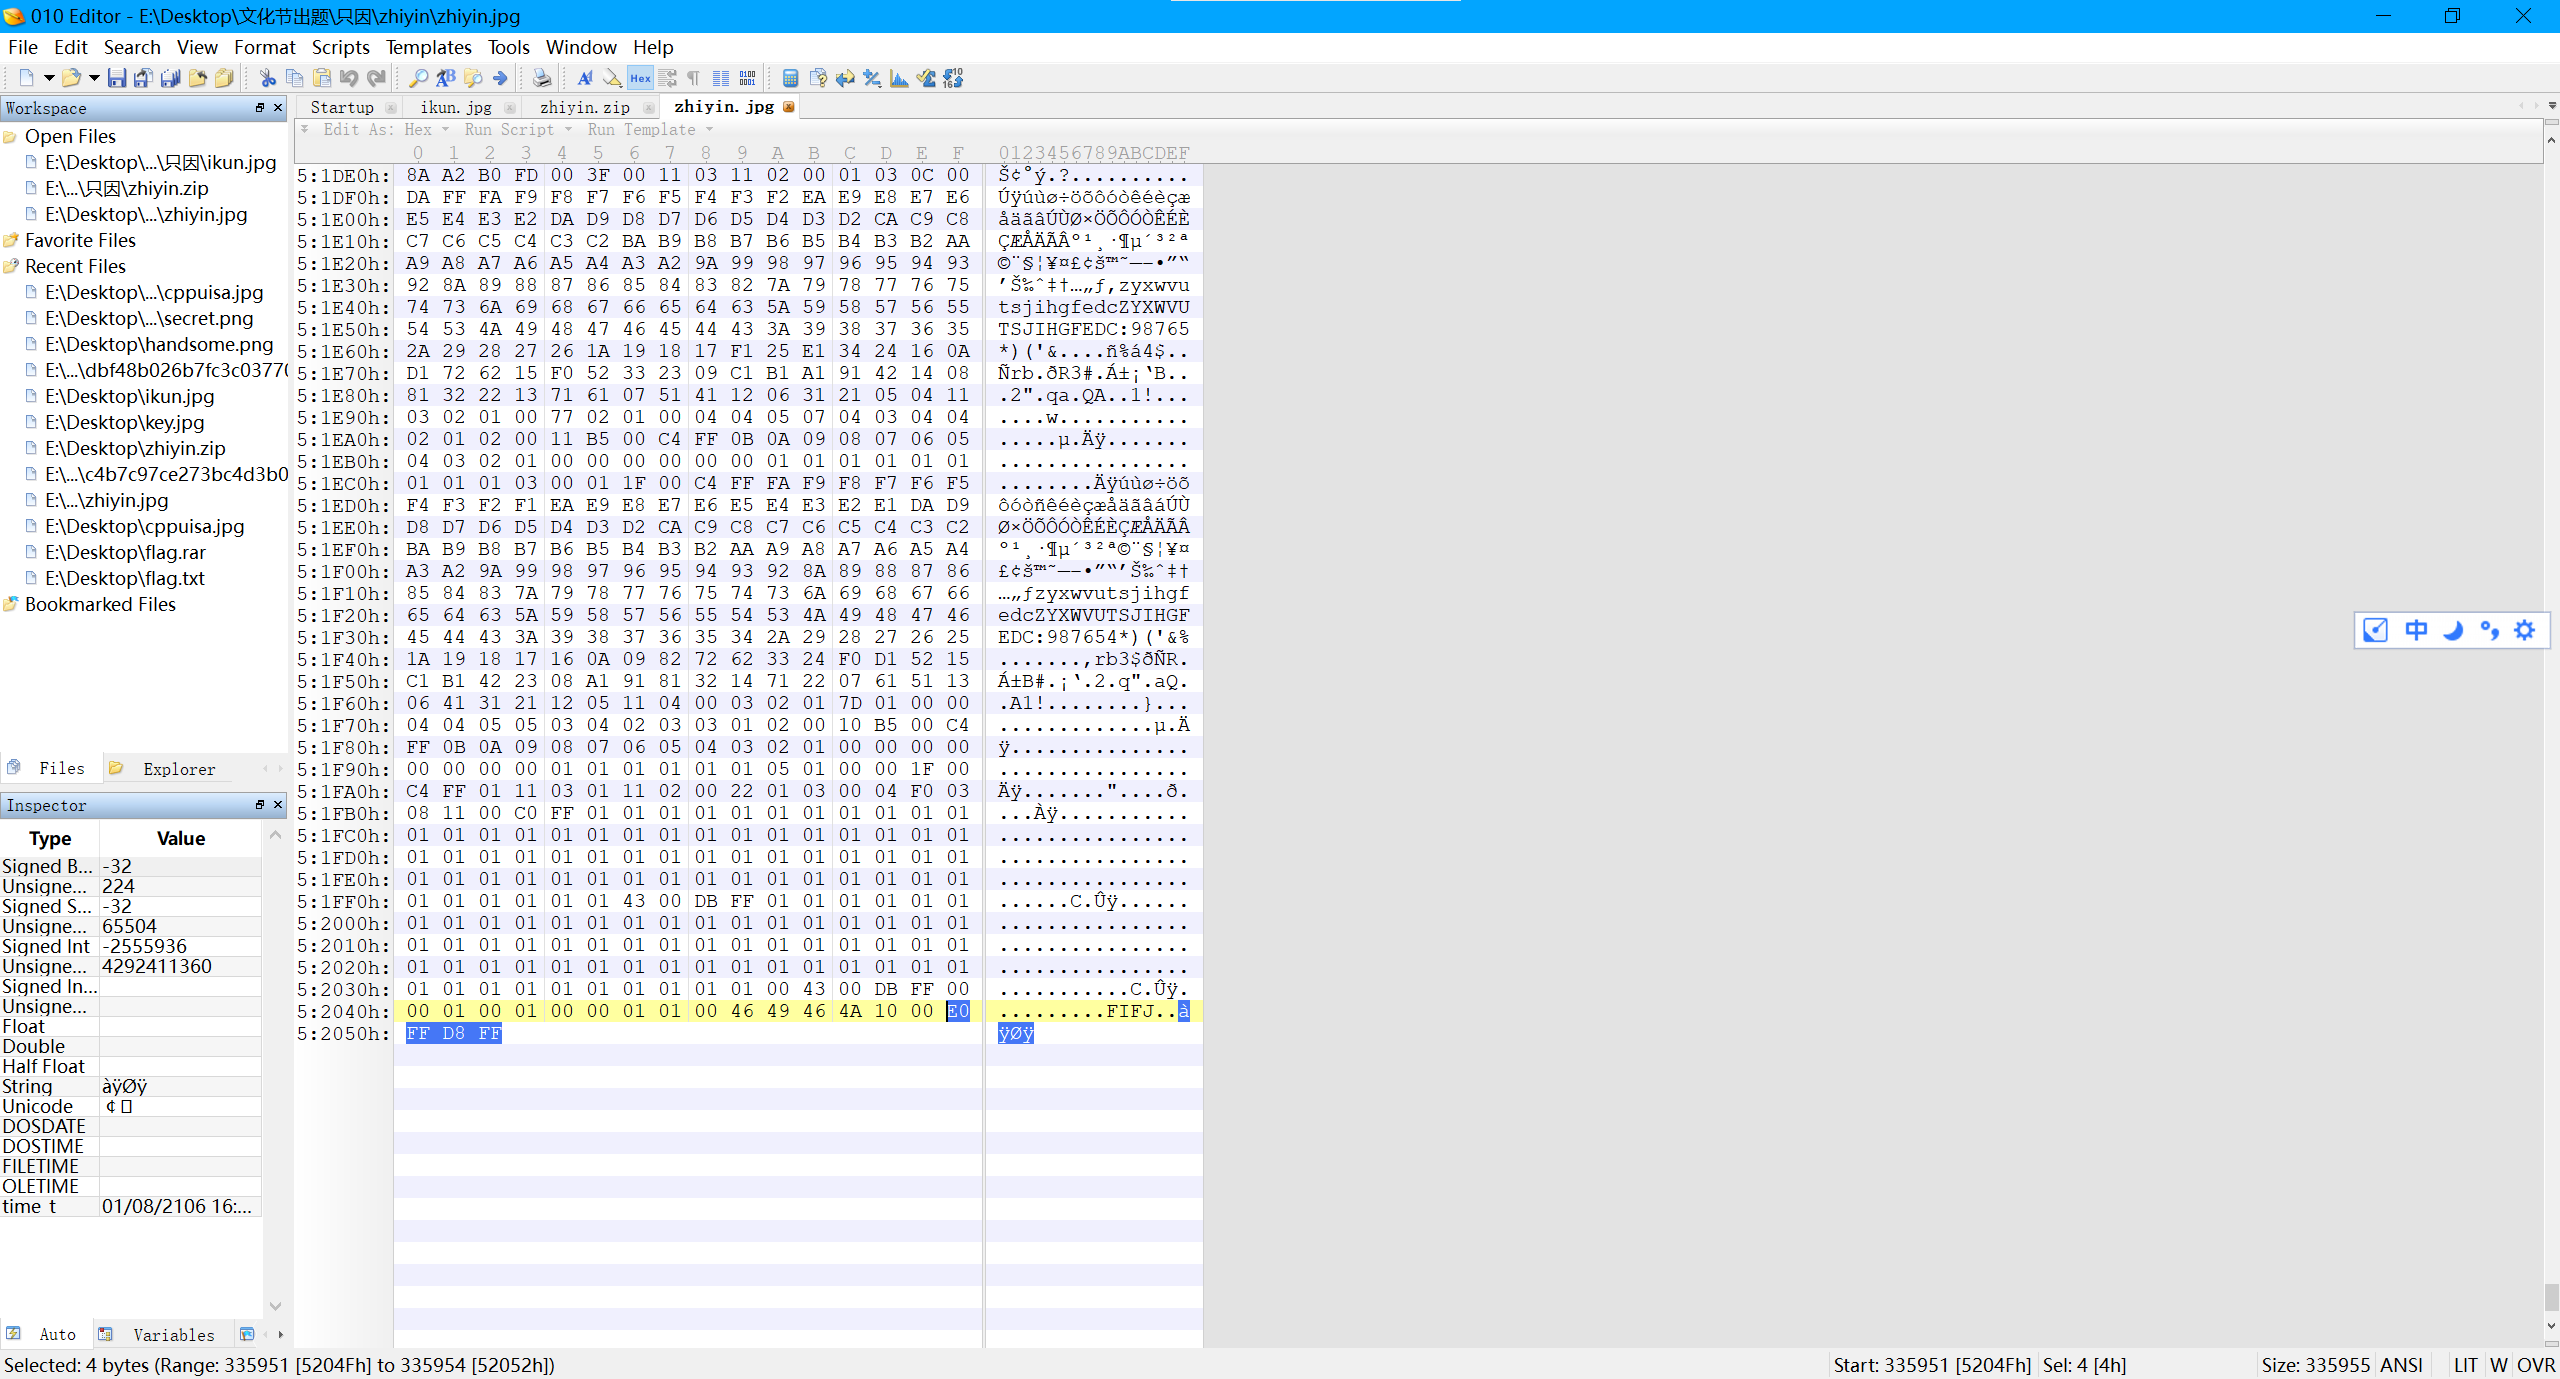Switch to the zhiyin.zip tab
The image size is (2560, 1379).
pyautogui.click(x=584, y=107)
